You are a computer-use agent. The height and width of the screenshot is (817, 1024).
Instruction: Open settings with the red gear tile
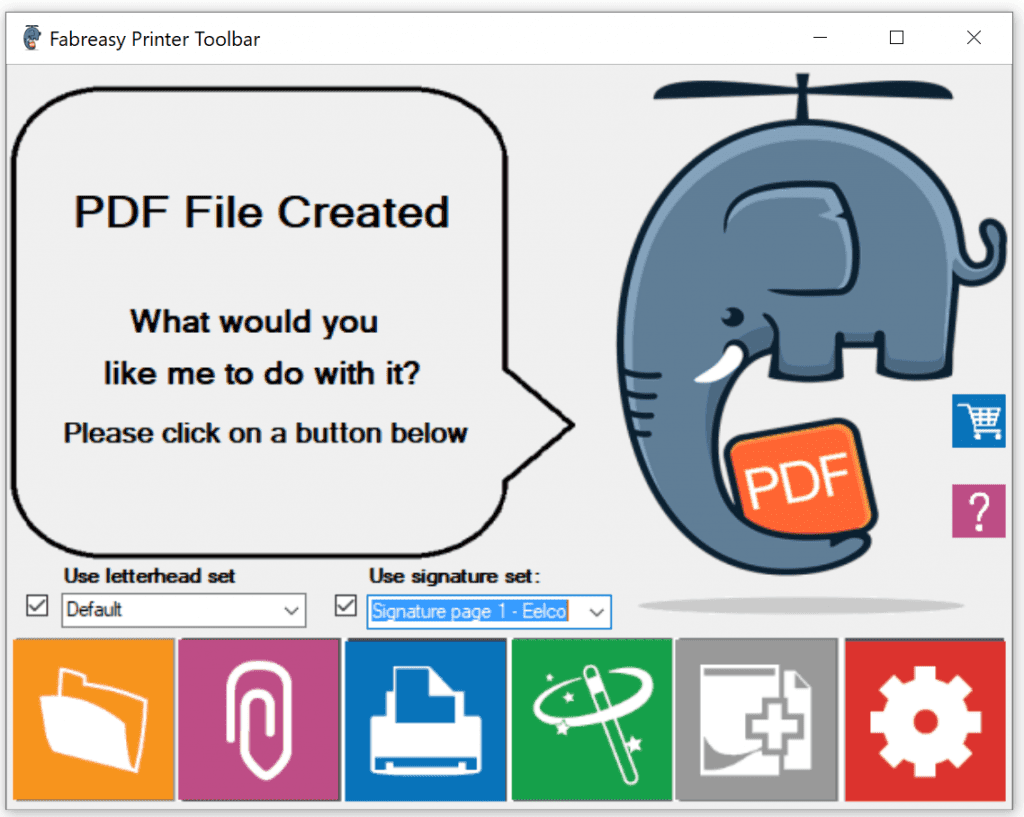click(x=925, y=720)
